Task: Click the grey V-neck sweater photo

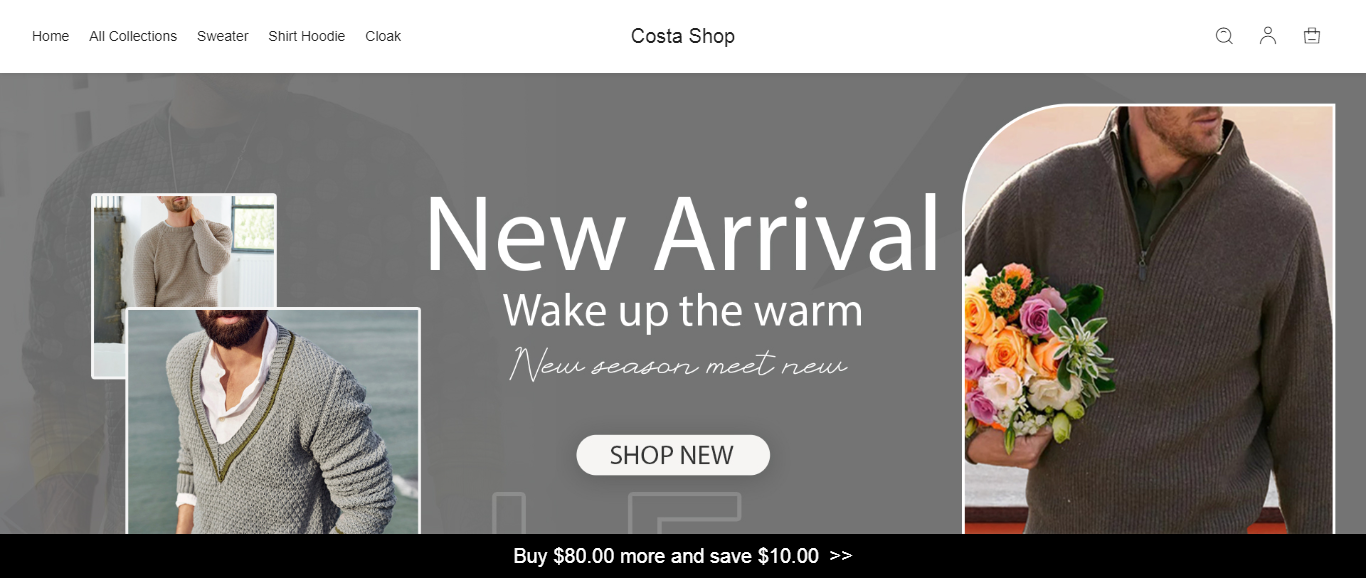Action: click(273, 421)
